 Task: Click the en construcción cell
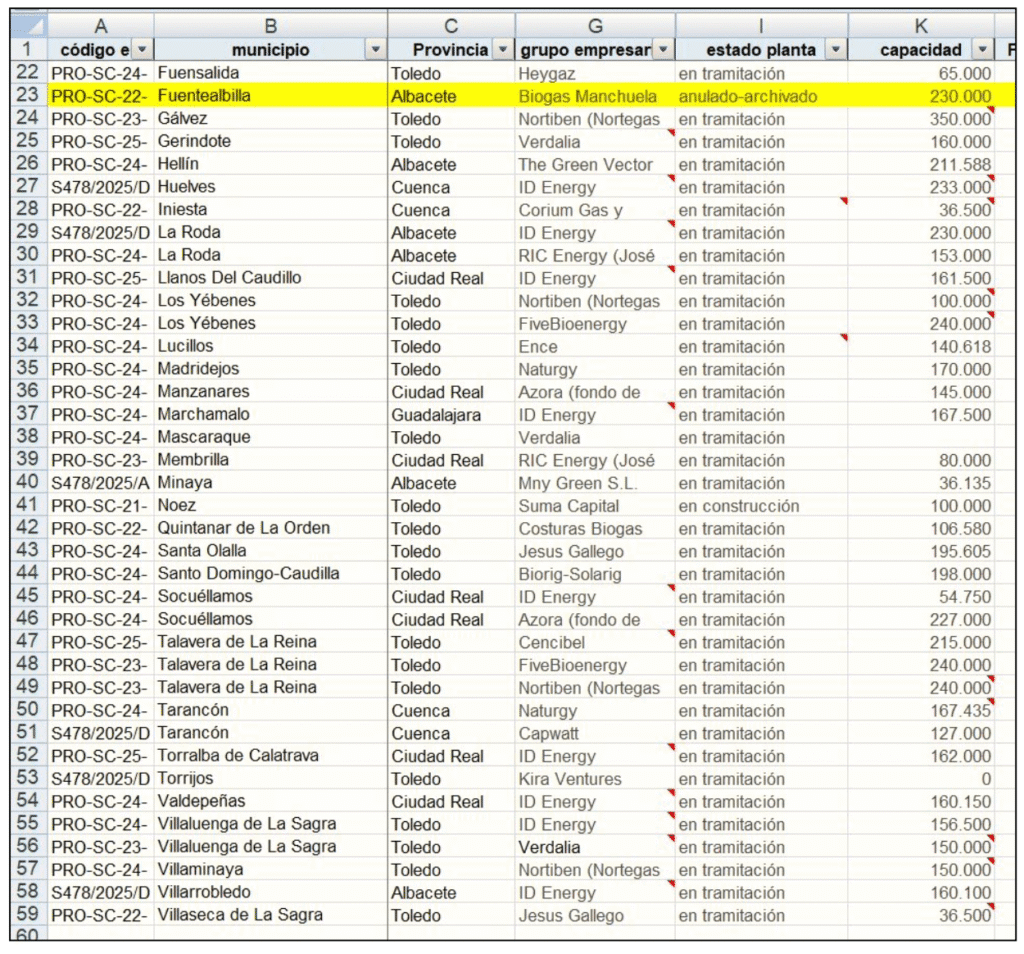pyautogui.click(x=761, y=506)
